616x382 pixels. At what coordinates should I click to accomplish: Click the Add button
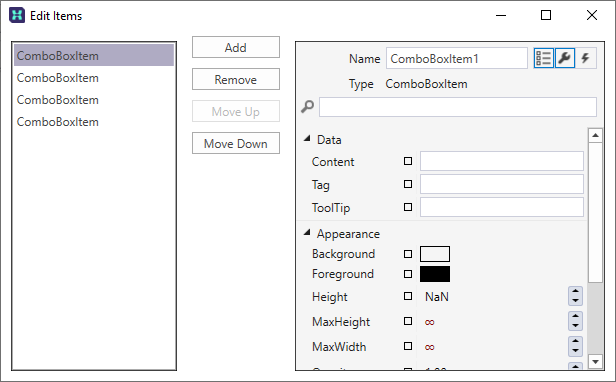(x=236, y=48)
